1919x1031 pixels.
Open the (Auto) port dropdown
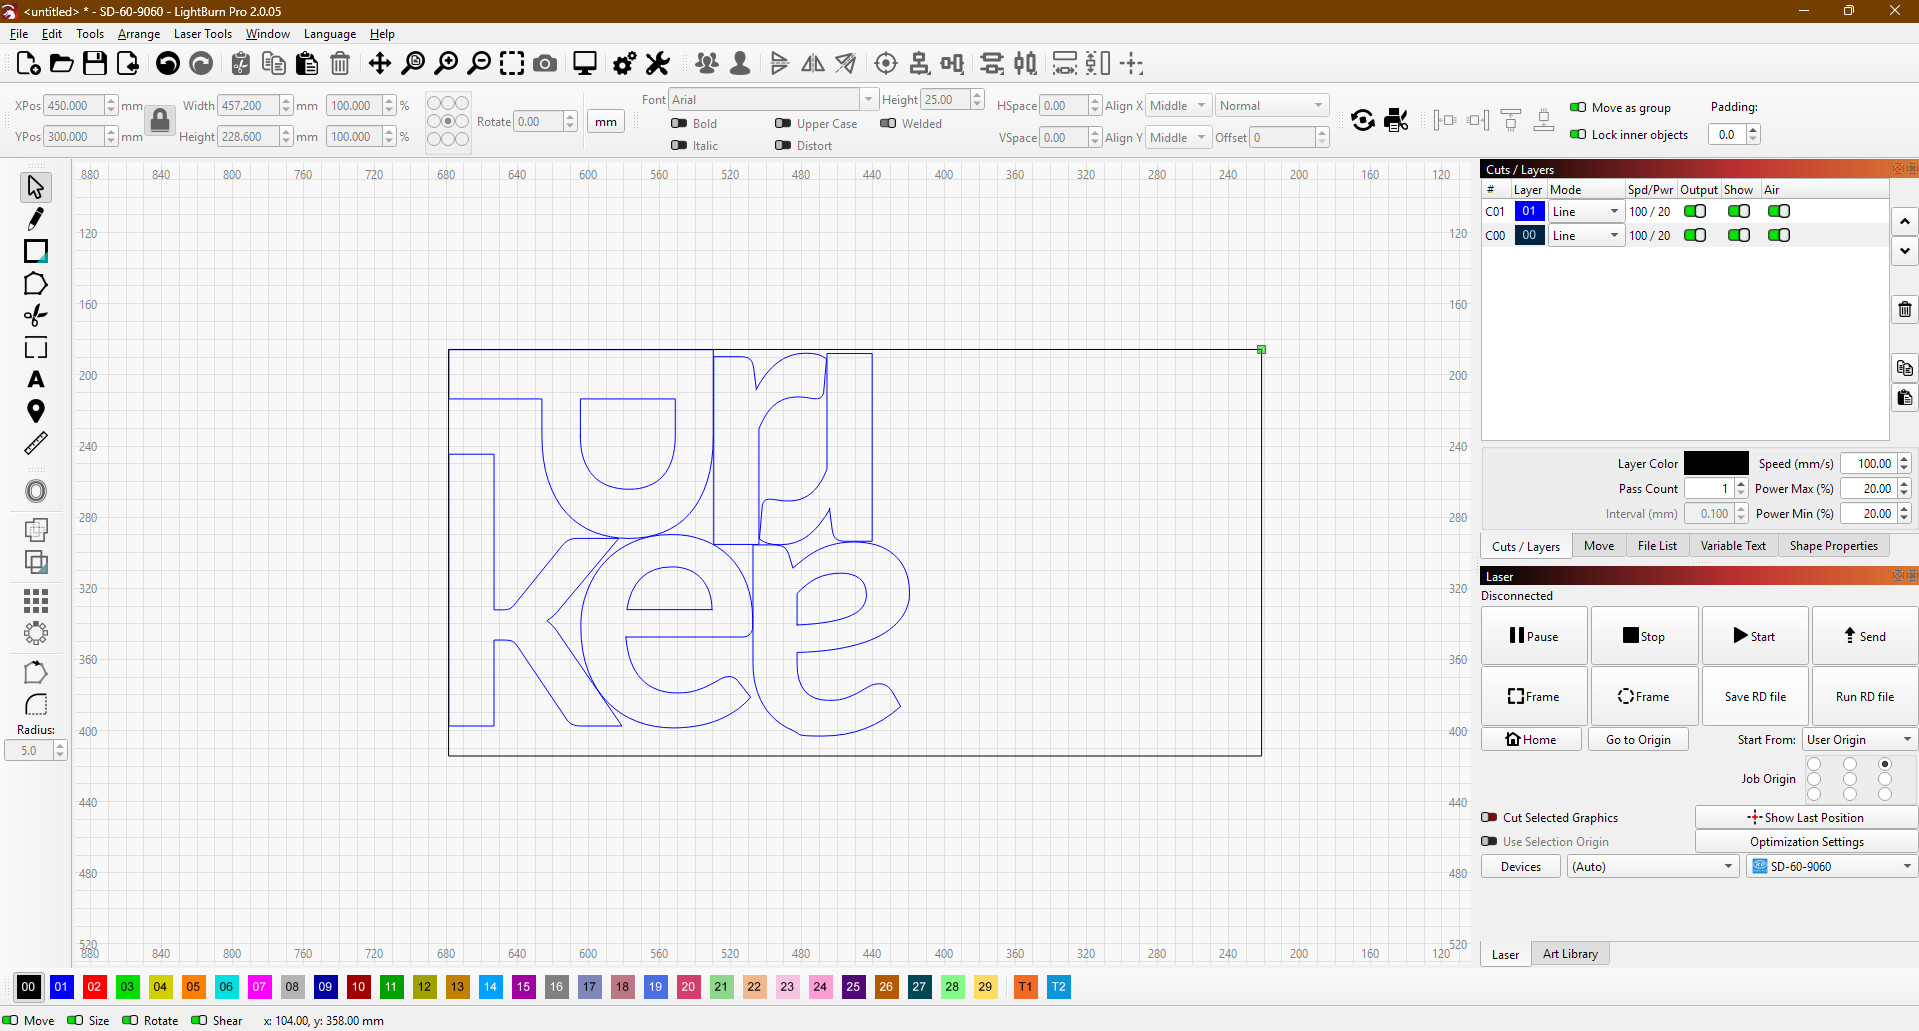tap(1653, 867)
